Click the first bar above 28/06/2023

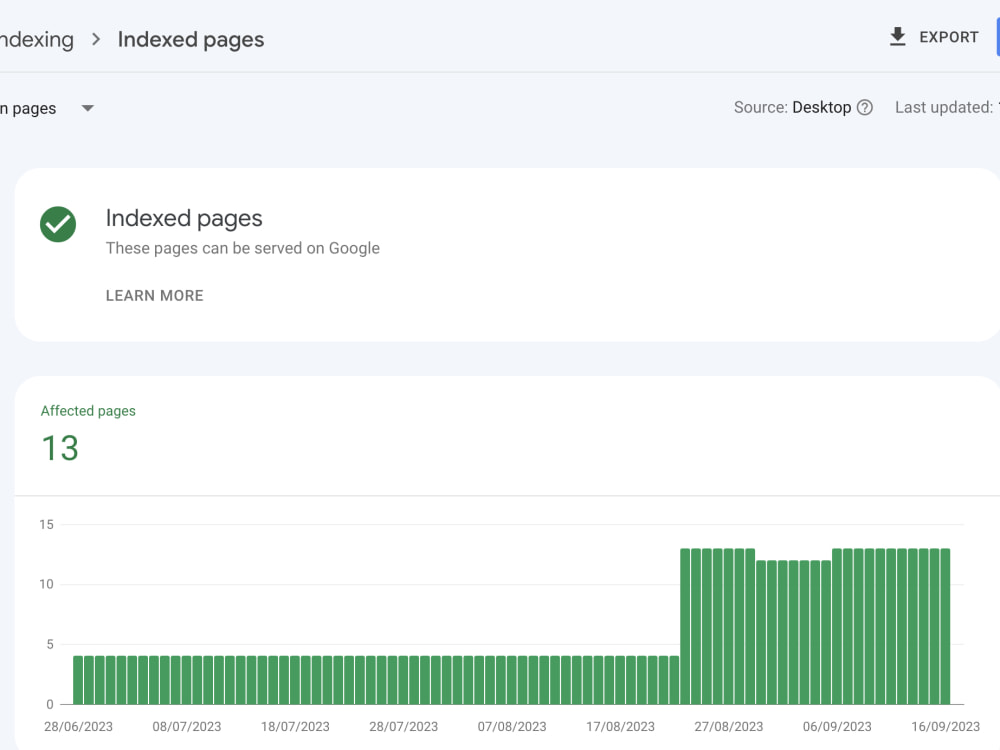[78, 680]
